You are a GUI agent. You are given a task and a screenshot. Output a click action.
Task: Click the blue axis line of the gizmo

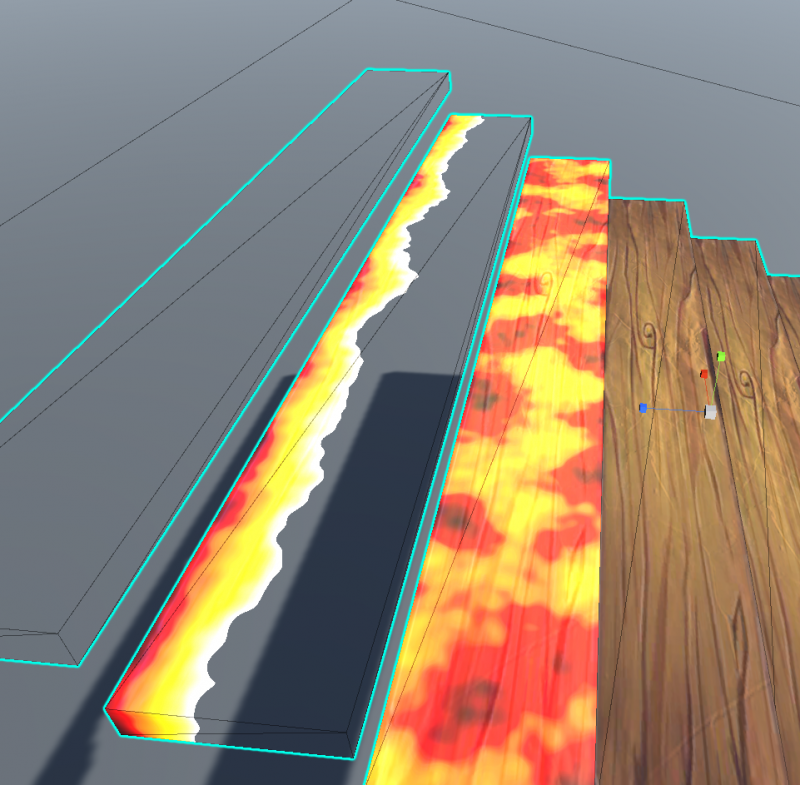tap(675, 409)
